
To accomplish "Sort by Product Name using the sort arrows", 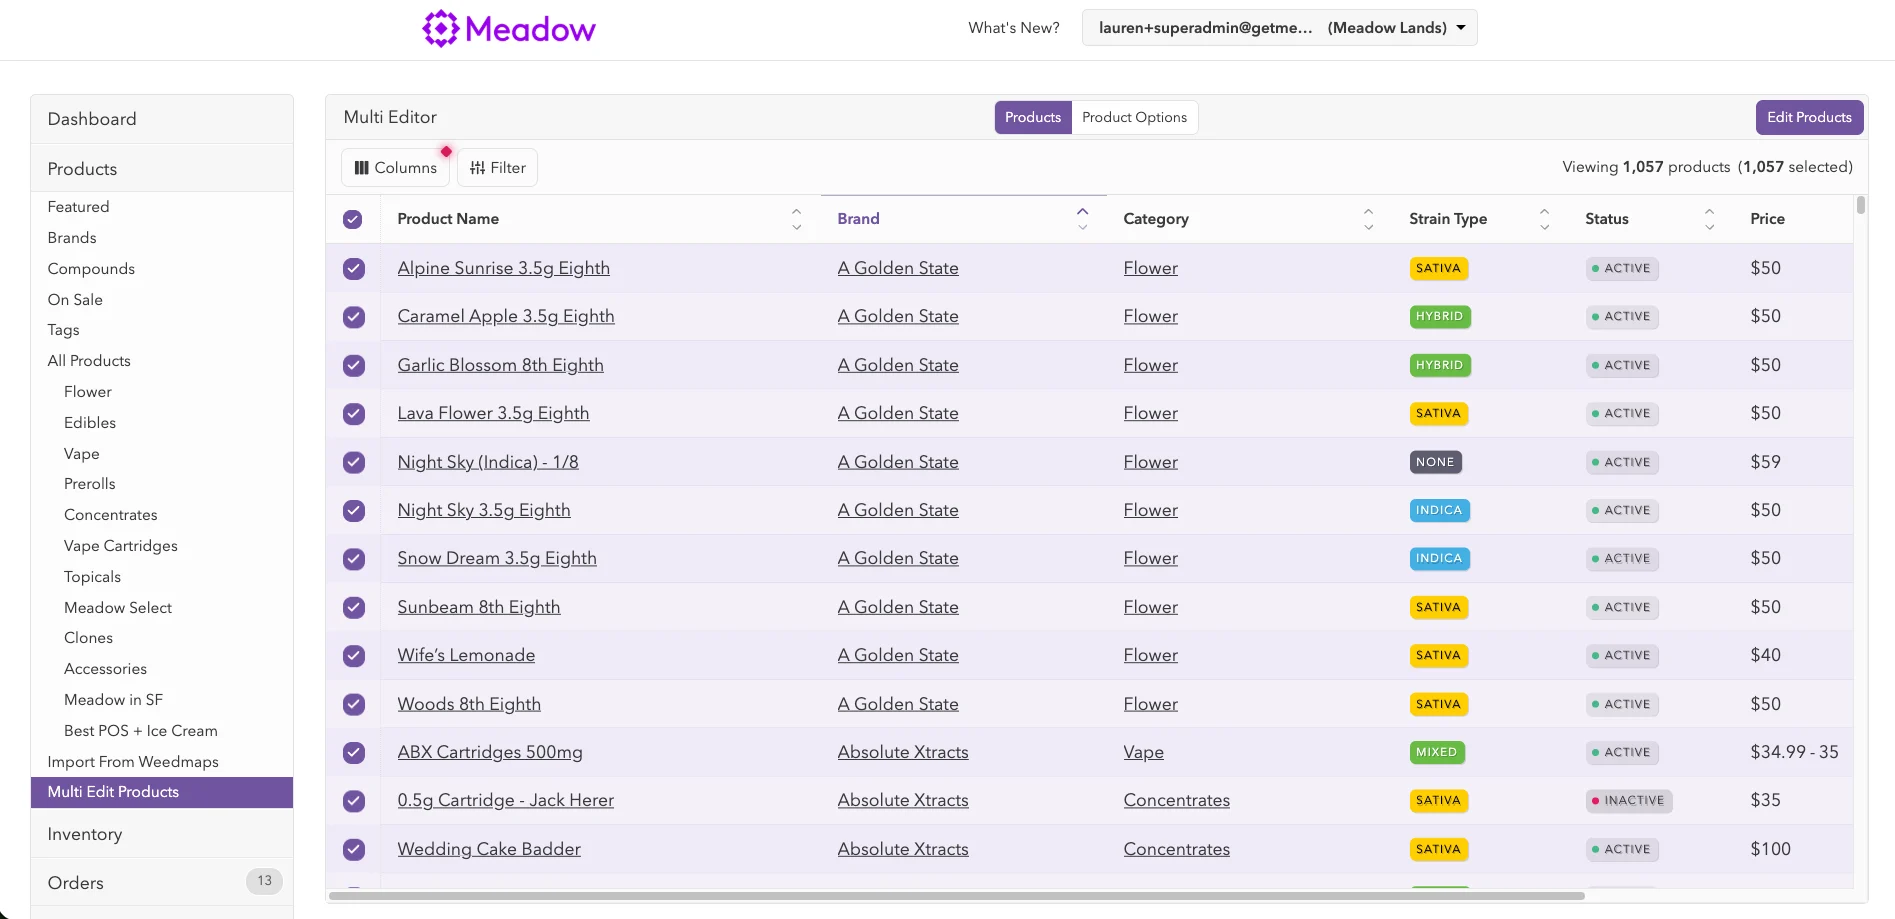I will tap(796, 219).
